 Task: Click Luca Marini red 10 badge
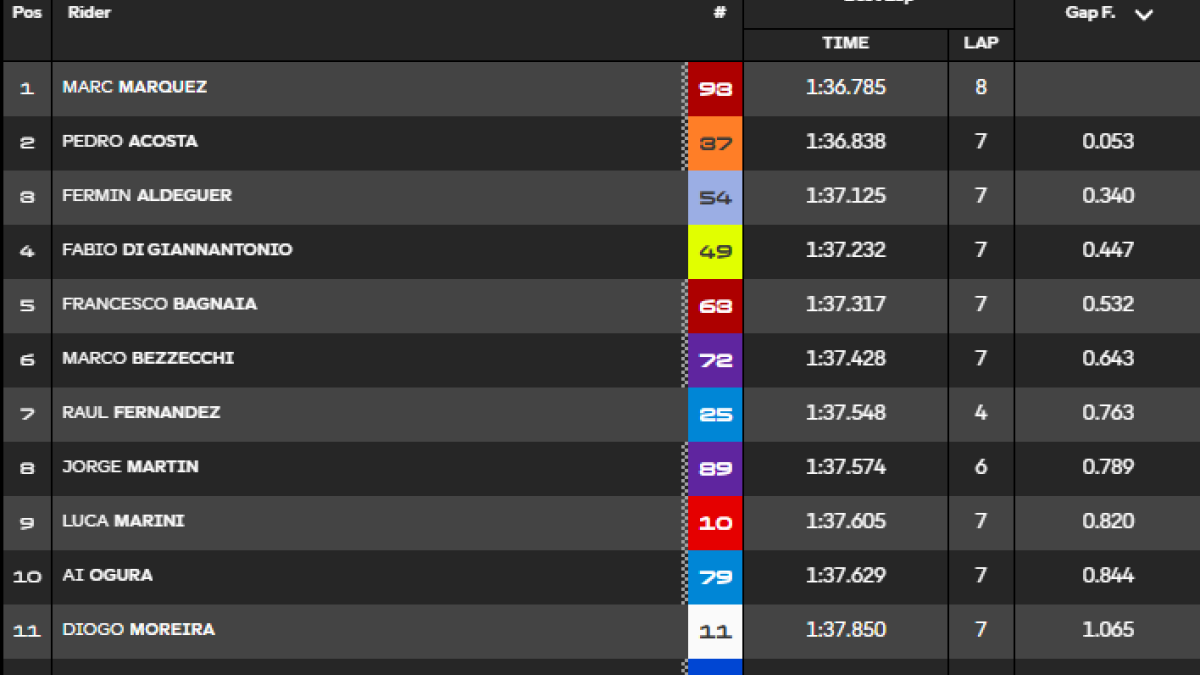[x=715, y=522]
